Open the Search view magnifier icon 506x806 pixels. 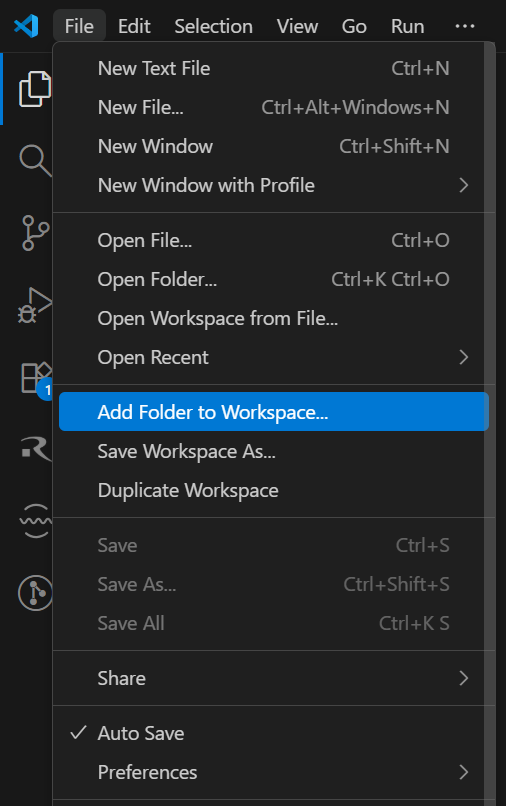pyautogui.click(x=35, y=161)
